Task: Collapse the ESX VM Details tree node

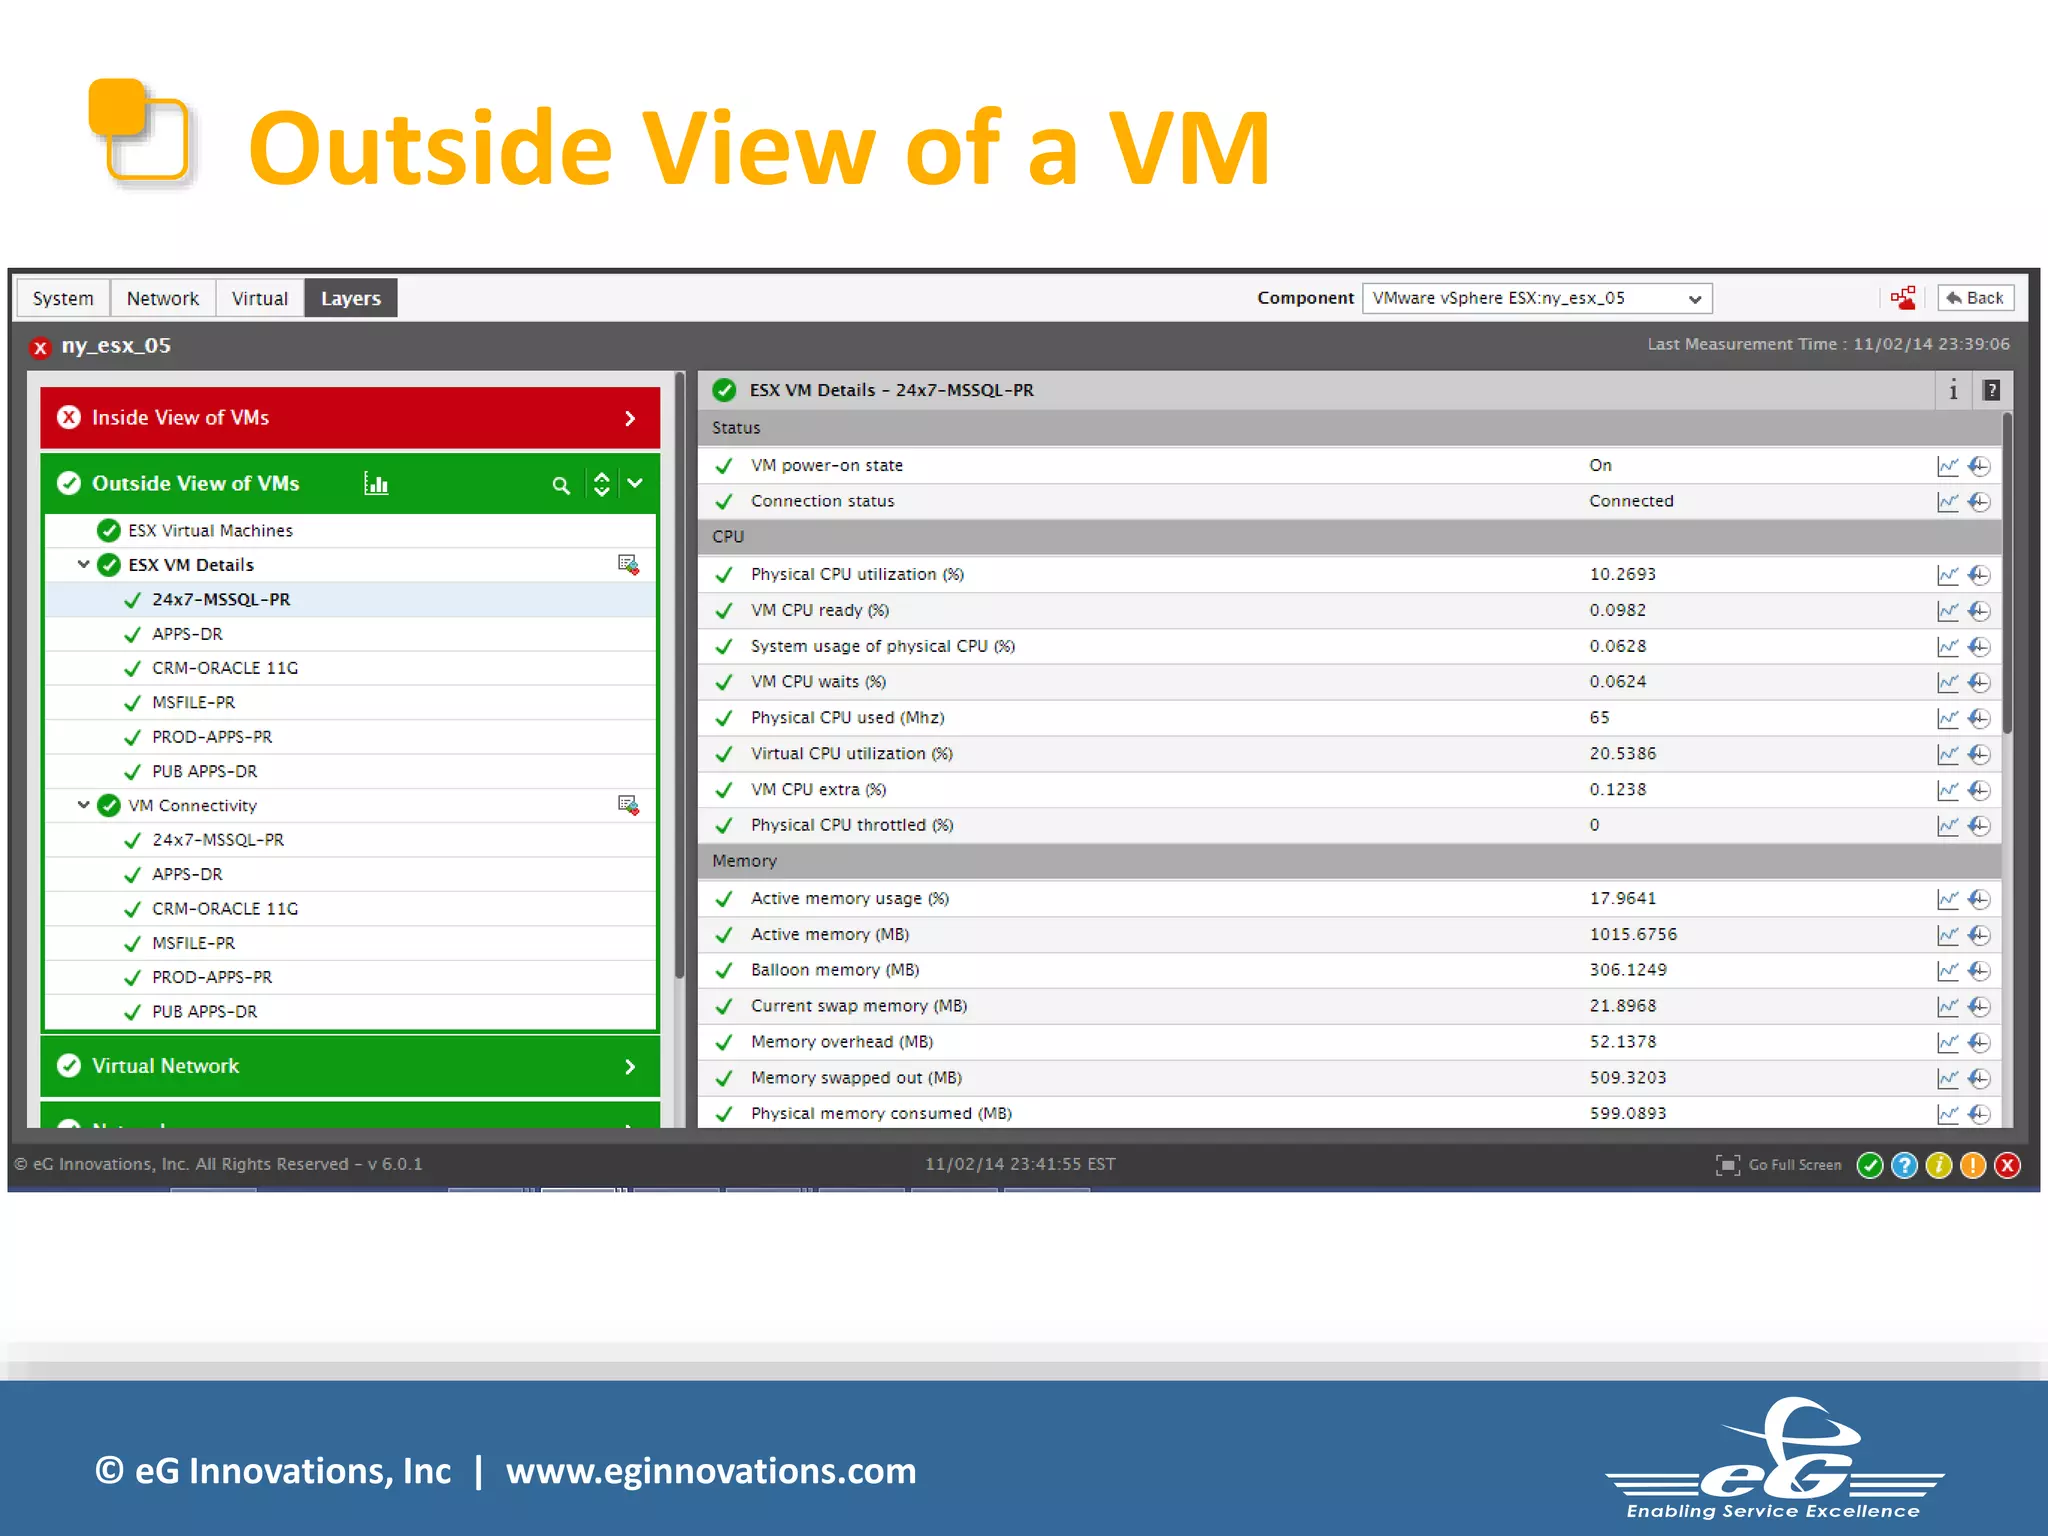Action: (x=84, y=565)
